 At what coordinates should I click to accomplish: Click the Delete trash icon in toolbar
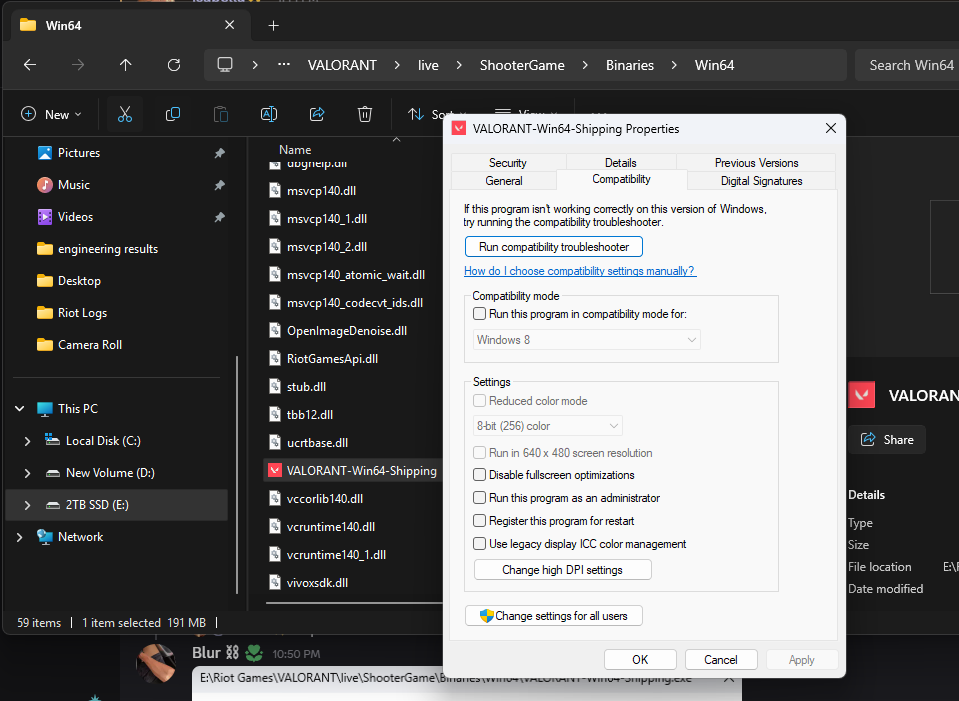365,114
